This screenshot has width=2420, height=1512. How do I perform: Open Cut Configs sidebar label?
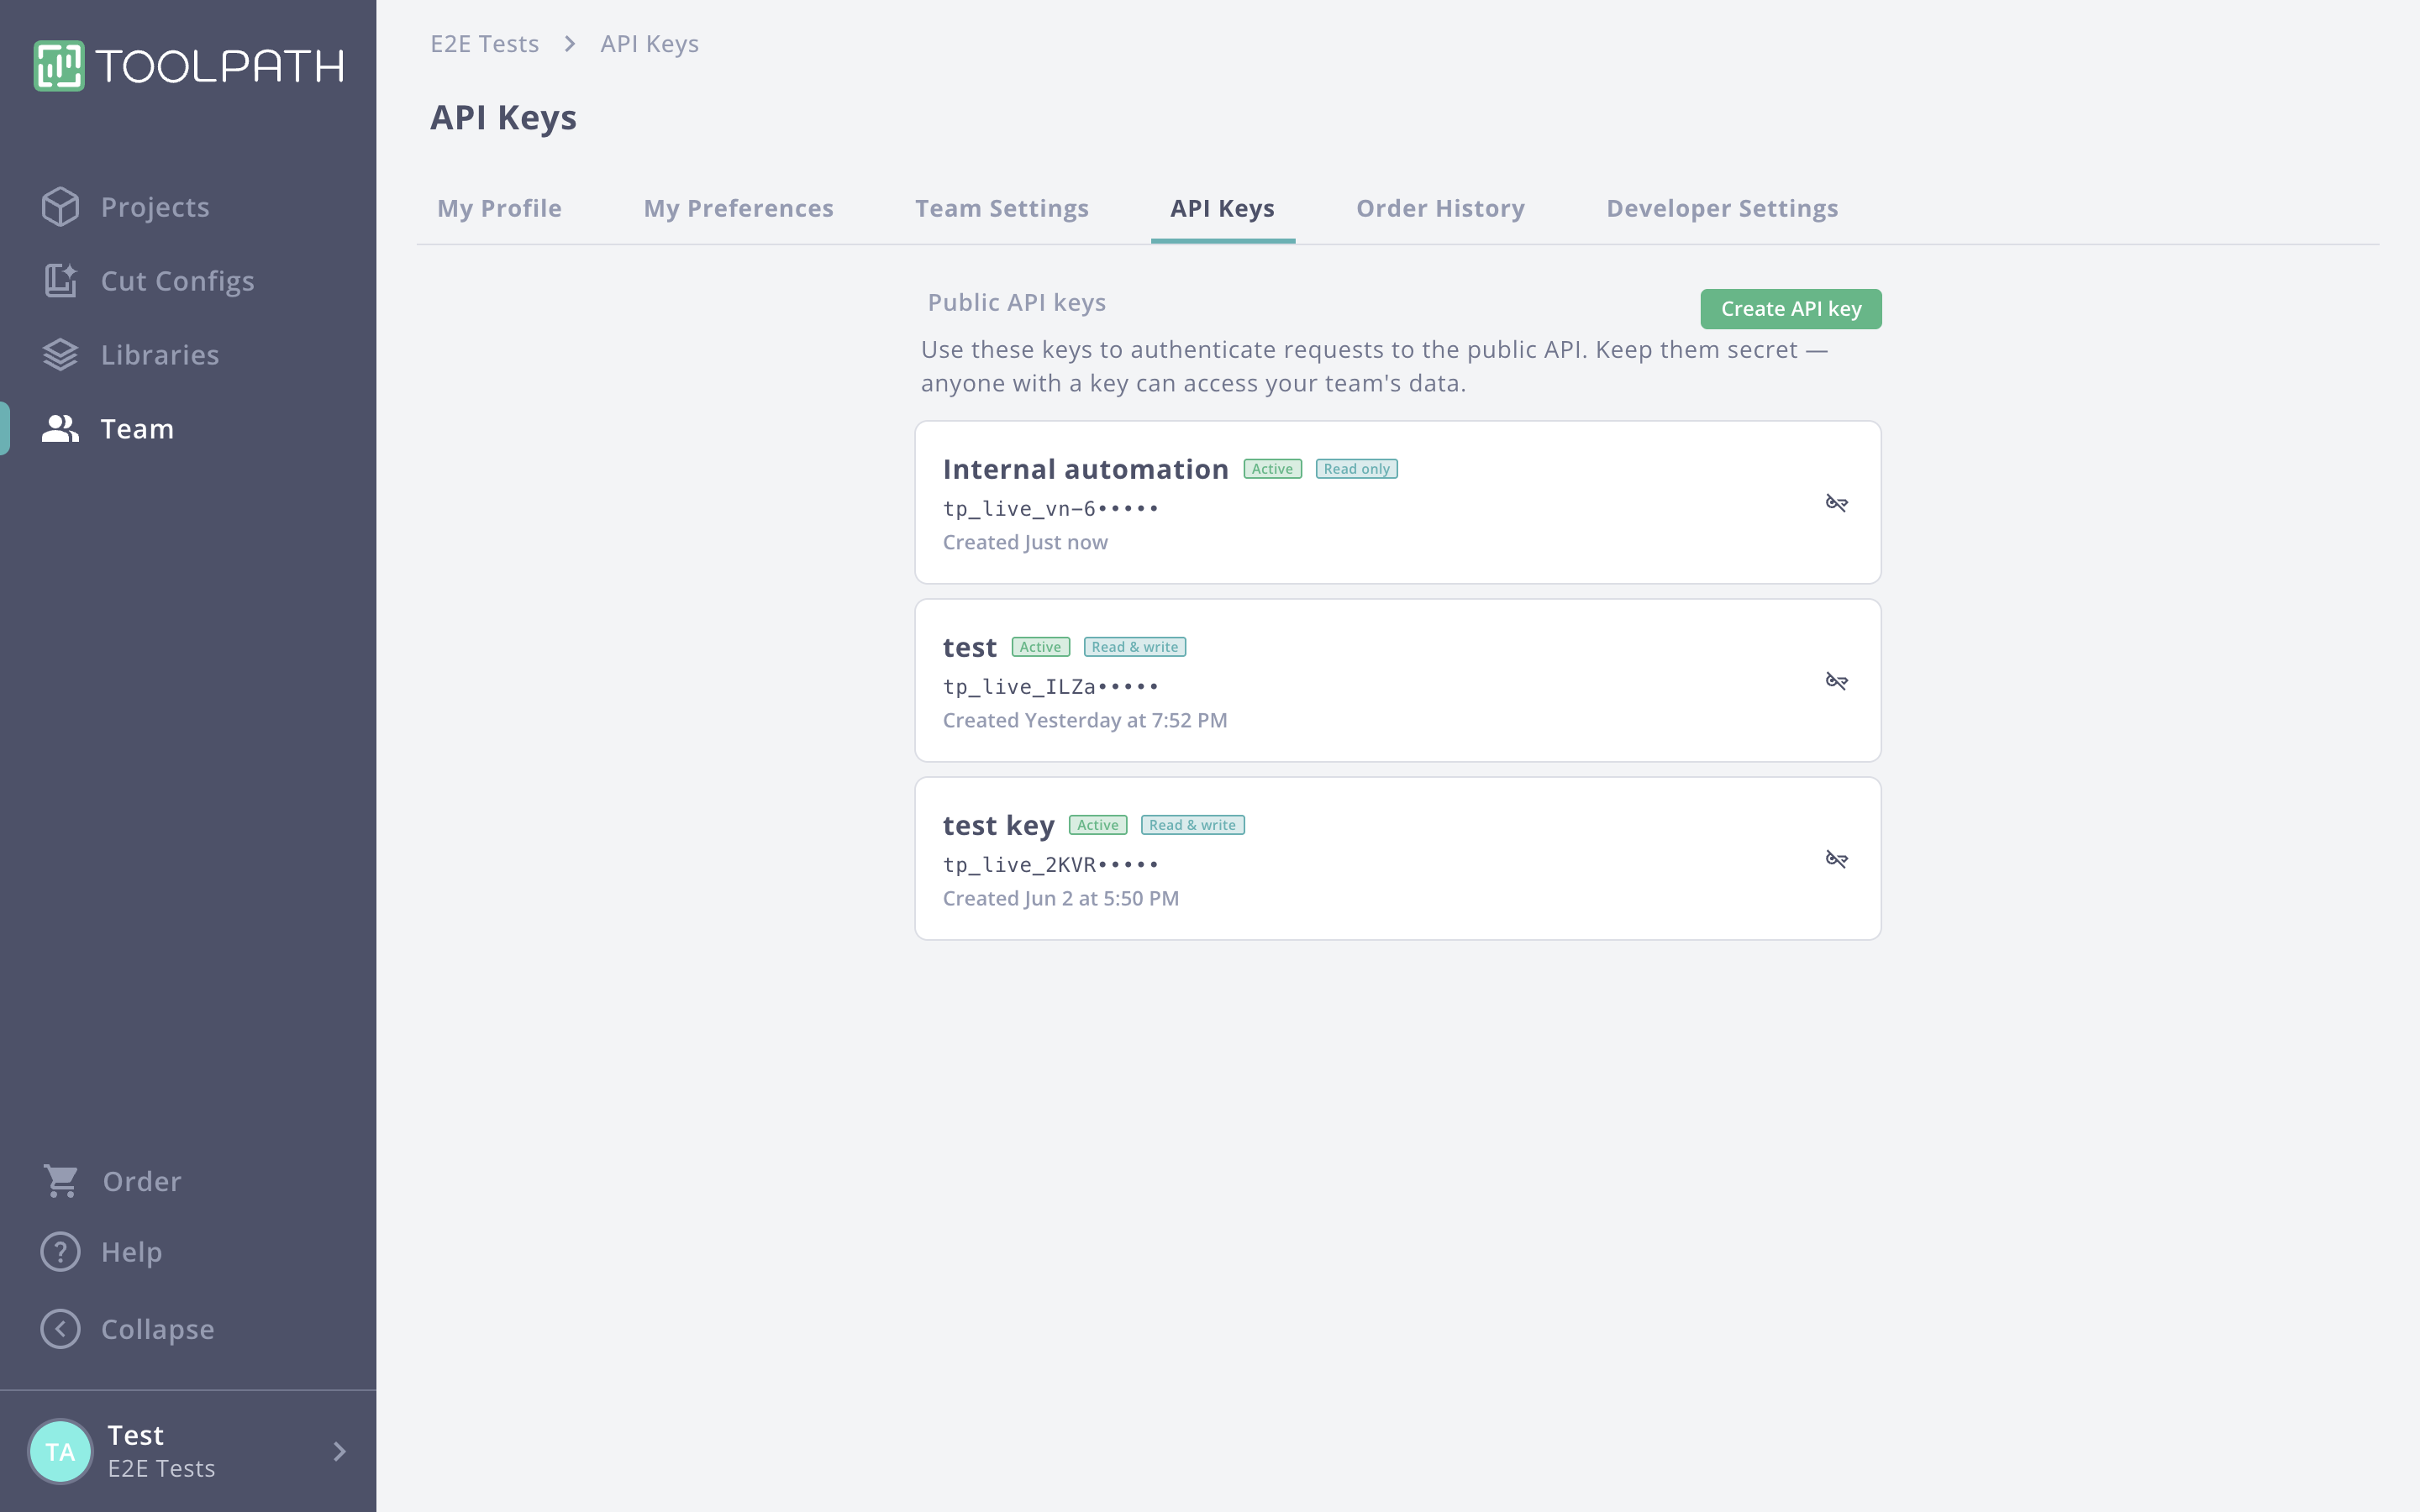click(178, 281)
